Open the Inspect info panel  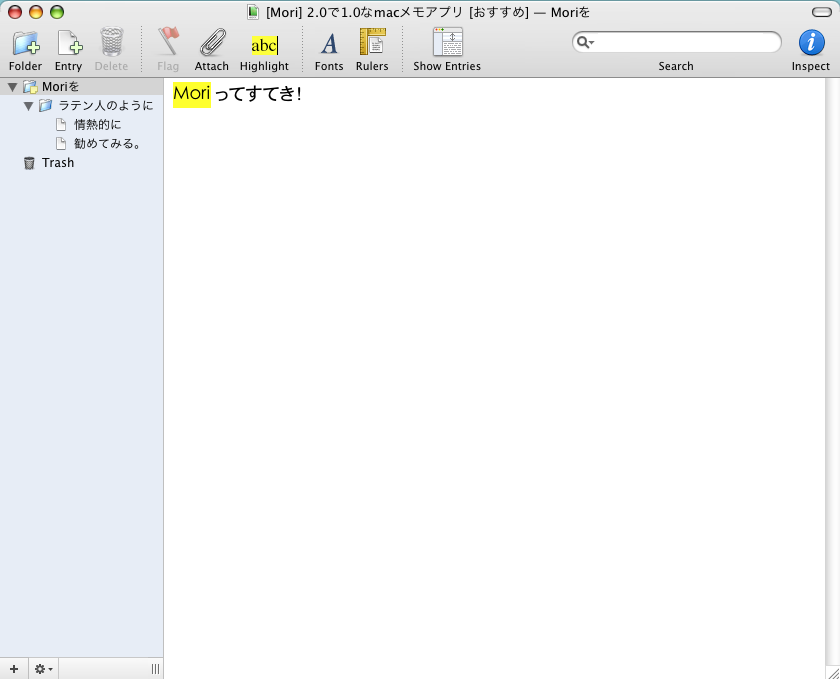[810, 43]
